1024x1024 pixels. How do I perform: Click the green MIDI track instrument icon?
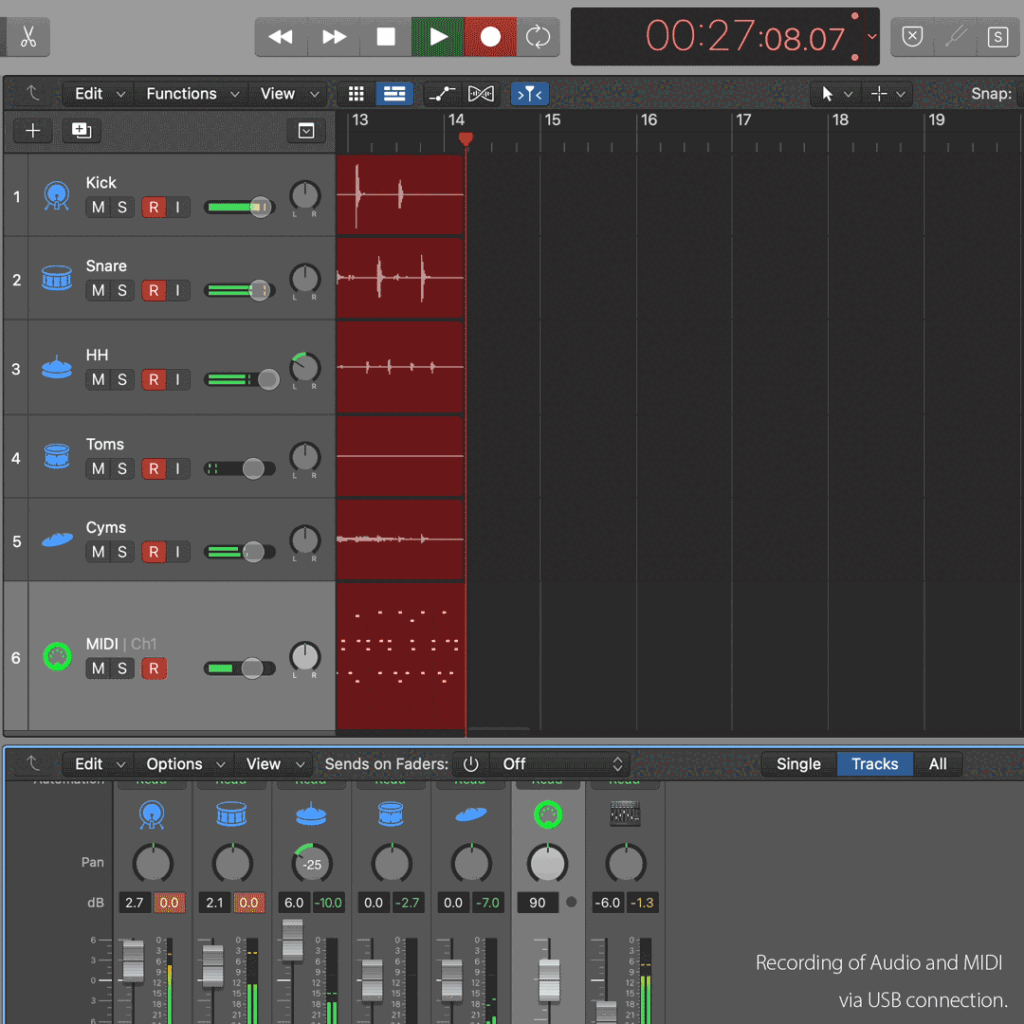point(57,657)
